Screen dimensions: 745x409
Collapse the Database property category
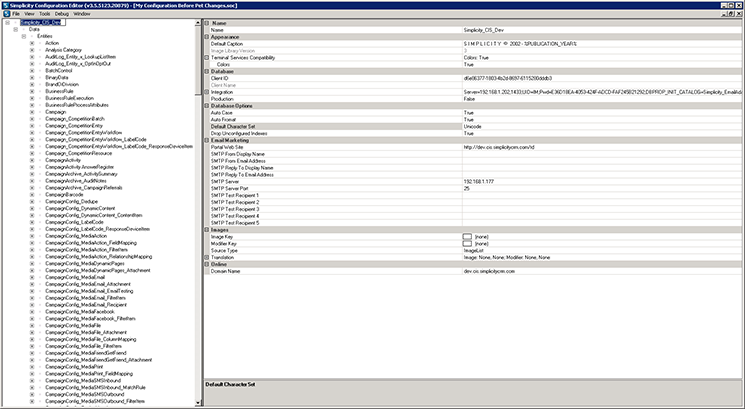pos(207,71)
